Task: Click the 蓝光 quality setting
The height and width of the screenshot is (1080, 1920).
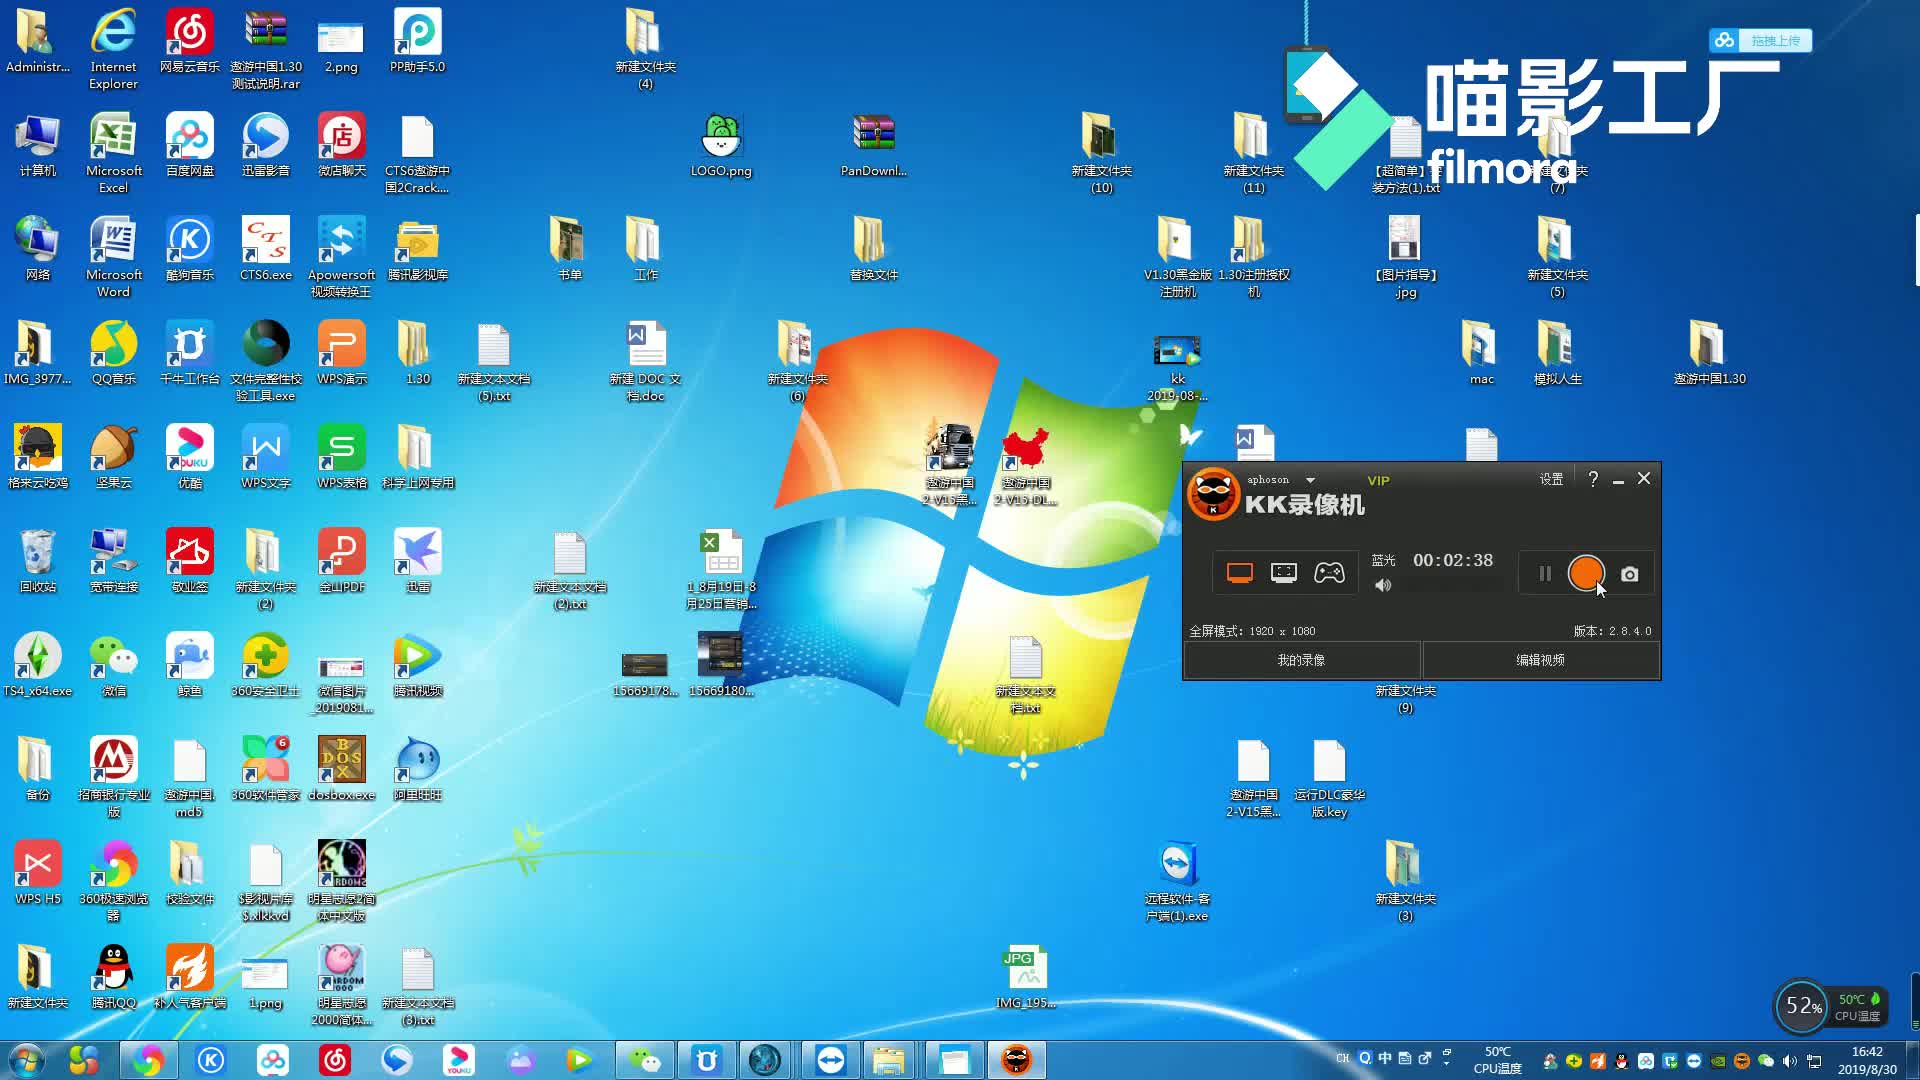Action: (x=1383, y=560)
